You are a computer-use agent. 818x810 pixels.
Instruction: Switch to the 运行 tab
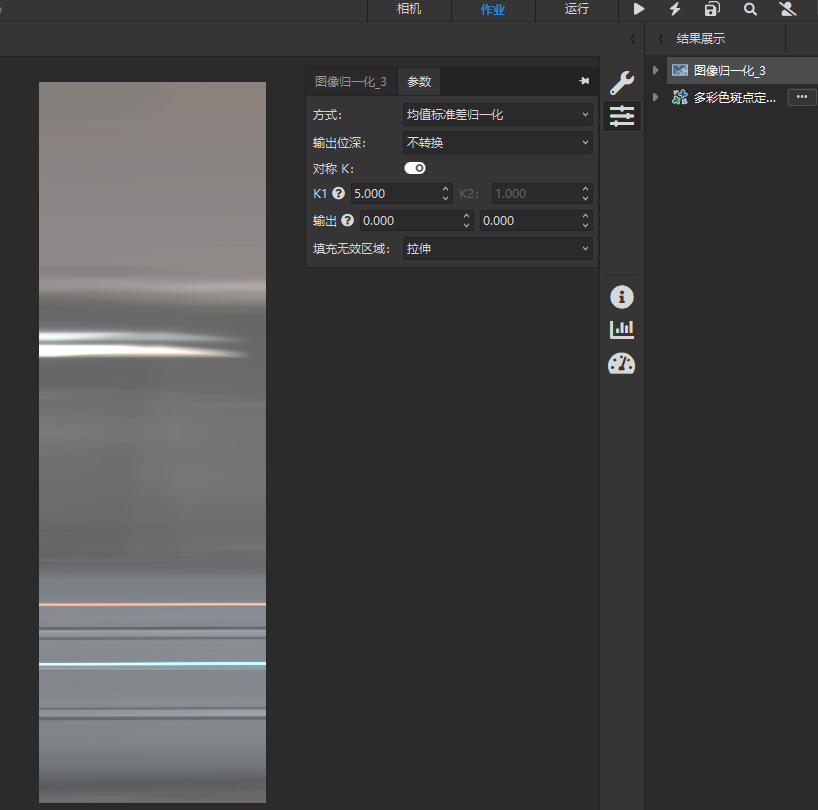coord(576,9)
